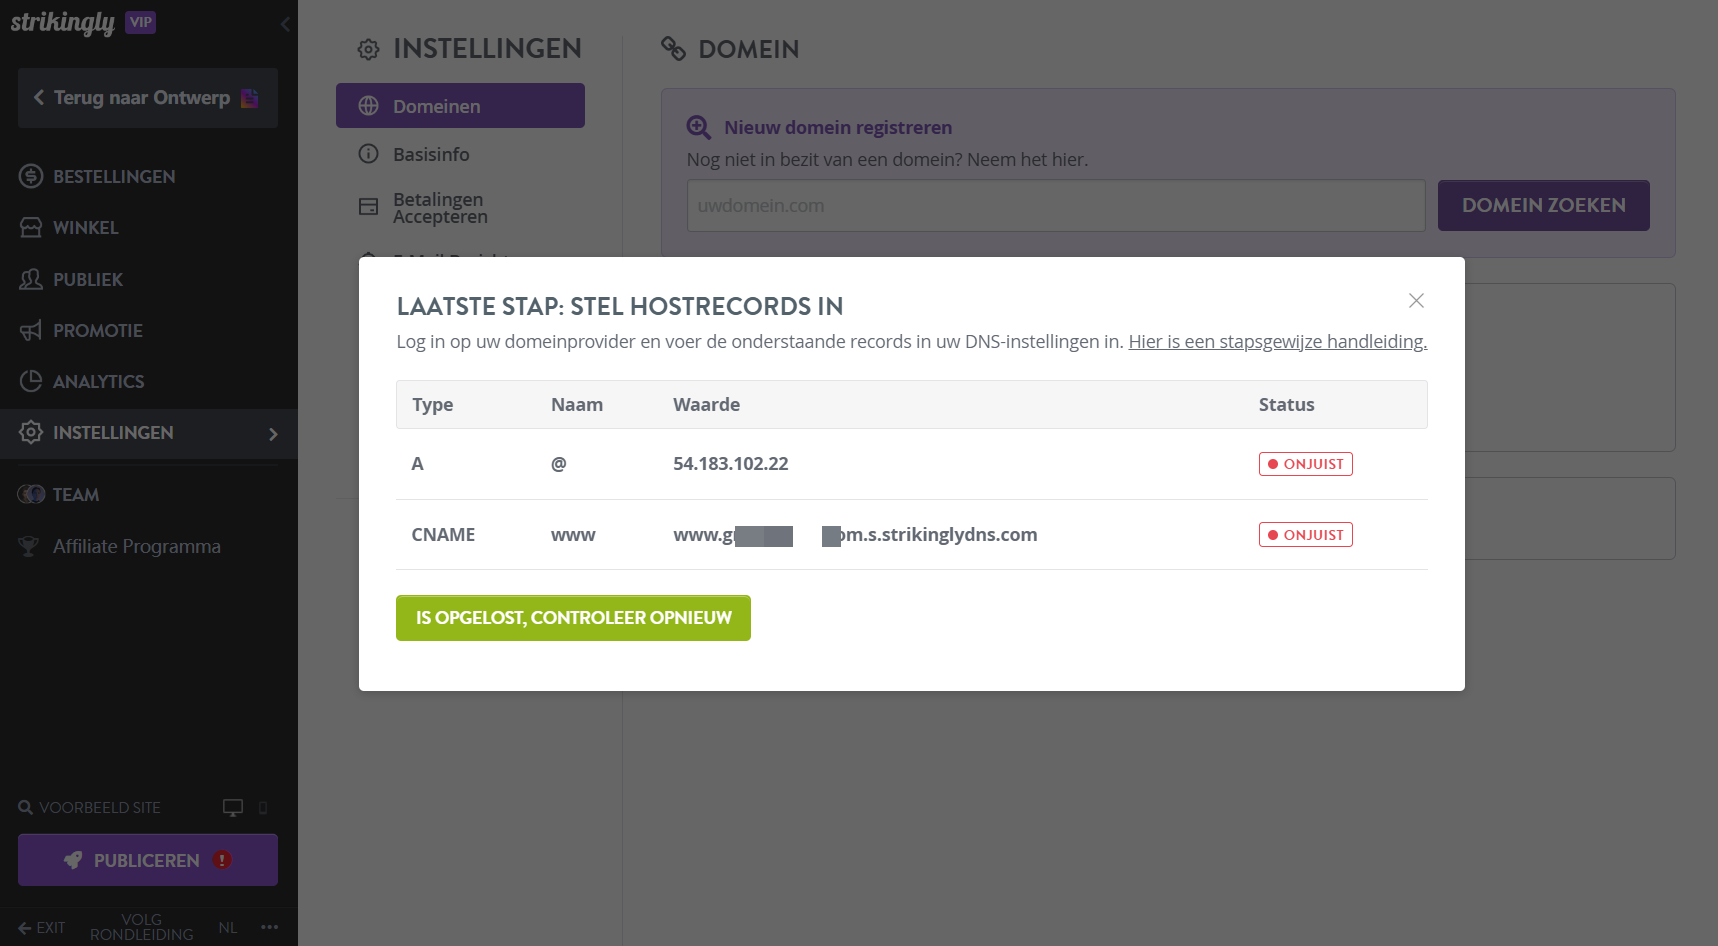
Task: Open Team section
Action: [x=76, y=495]
